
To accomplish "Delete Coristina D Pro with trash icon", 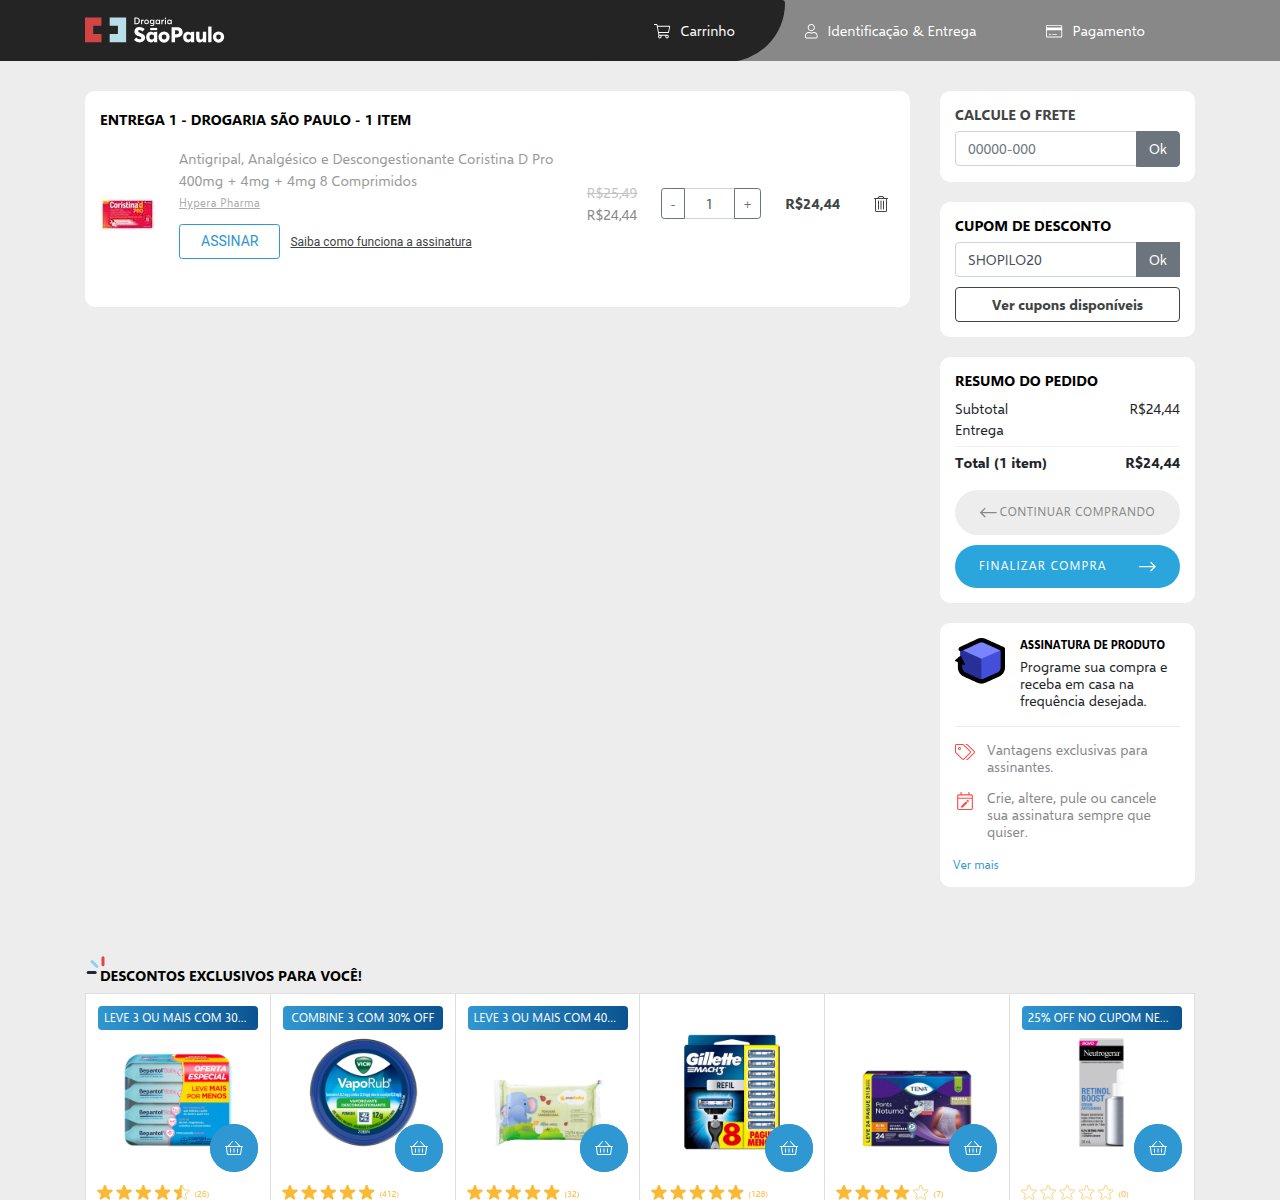I will pyautogui.click(x=881, y=204).
